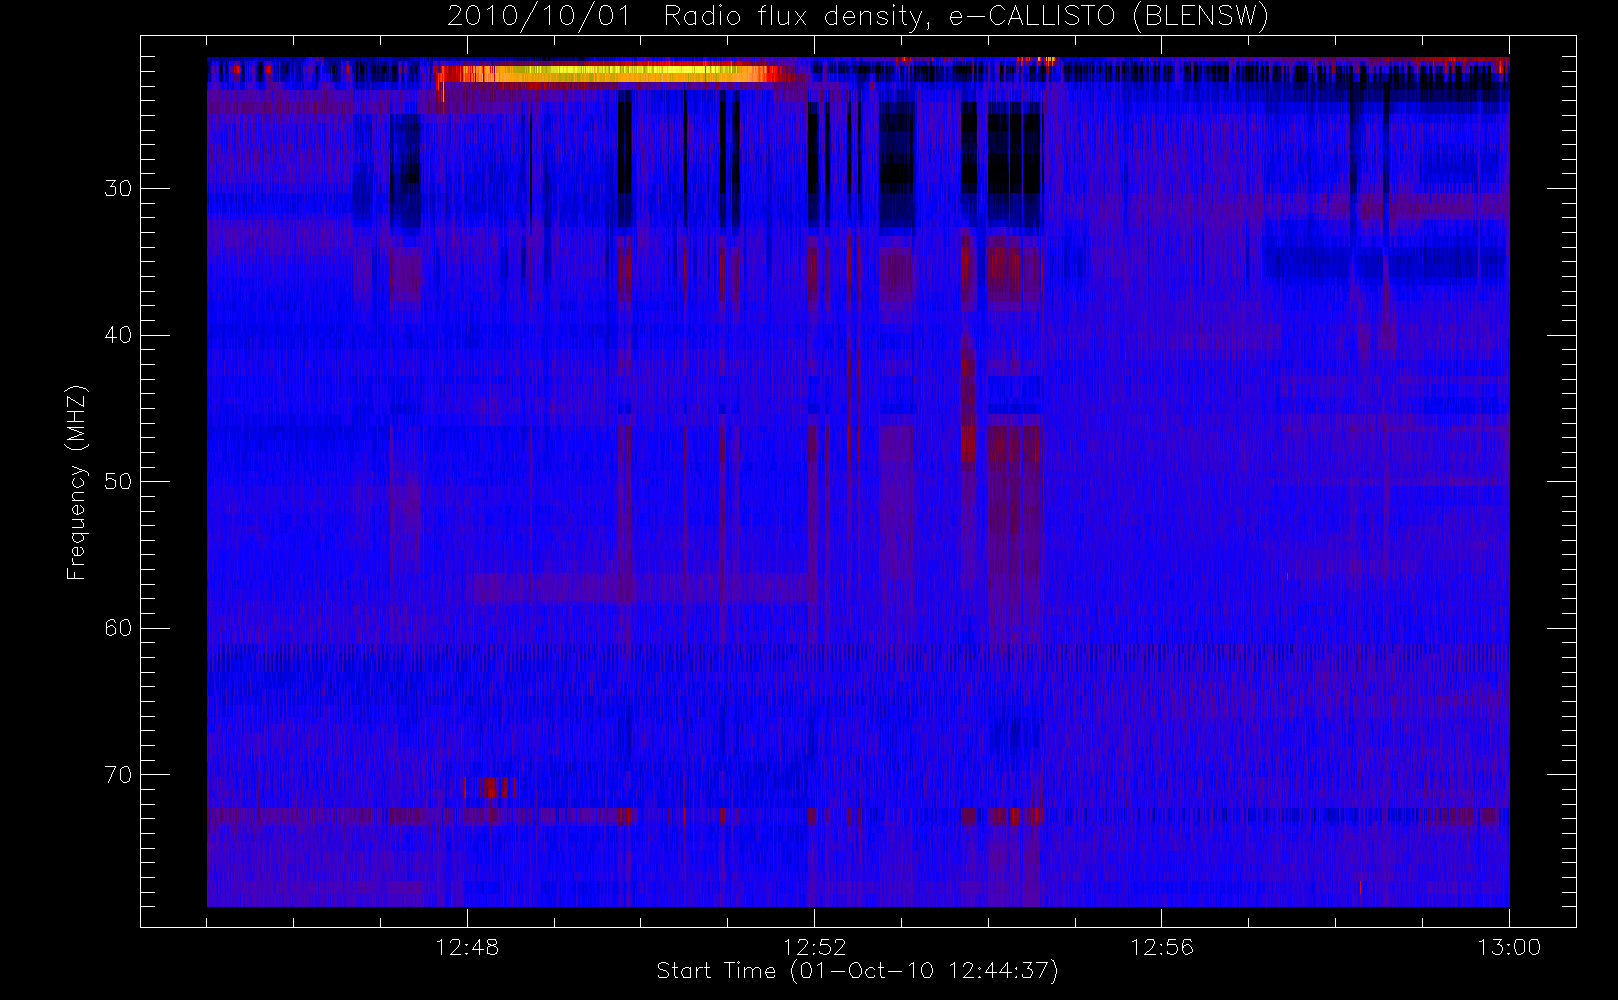1618x1000 pixels.
Task: Click the 12:48 time tick label
Action: click(467, 947)
